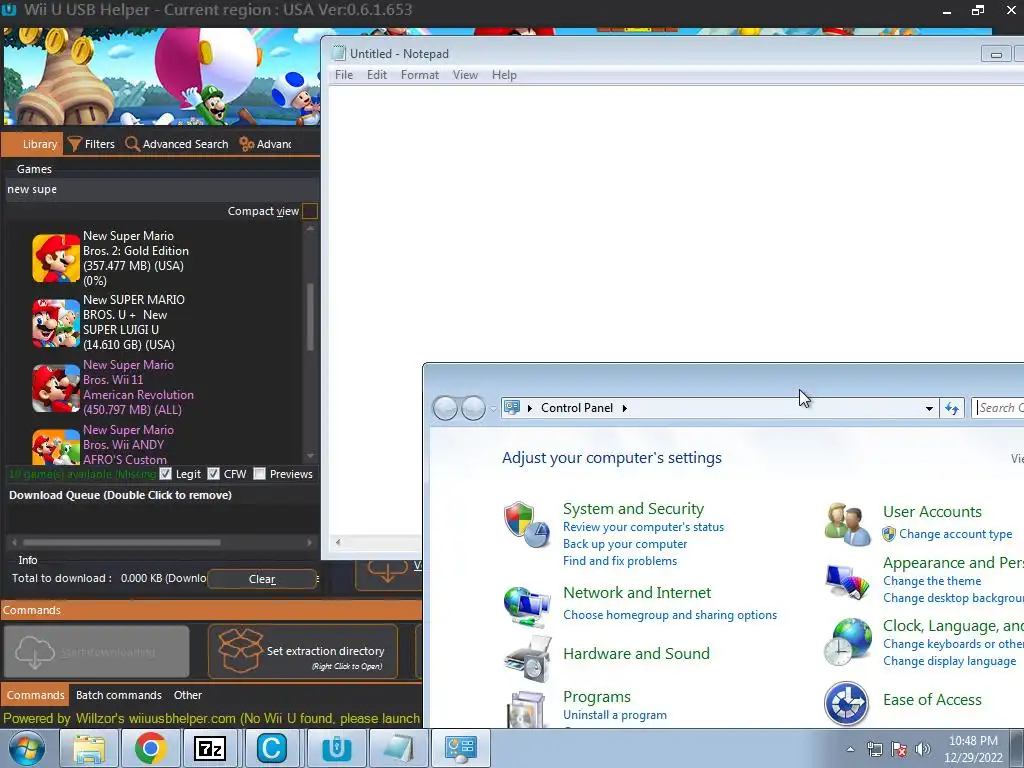Click System and Security shield icon
Screen dimensions: 1024x768
click(526, 524)
